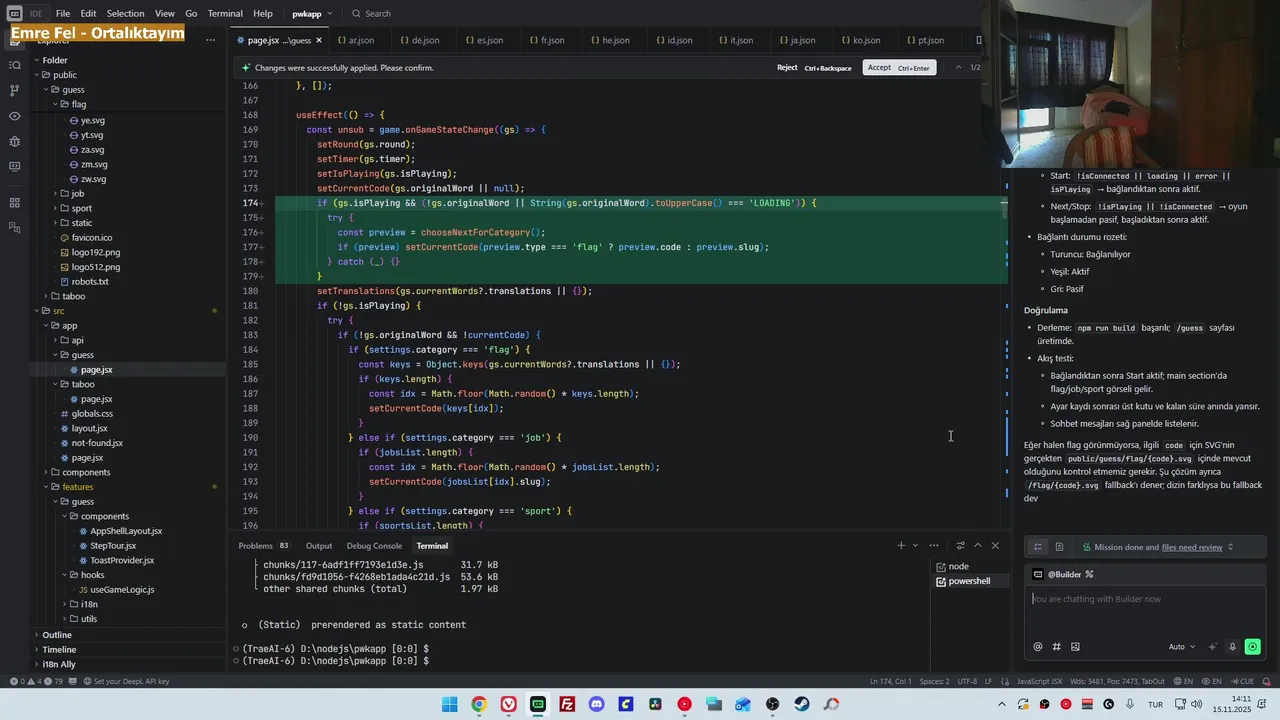Open the Auto model dropdown in chat
Screen dimensions: 1280x720
click(1181, 647)
